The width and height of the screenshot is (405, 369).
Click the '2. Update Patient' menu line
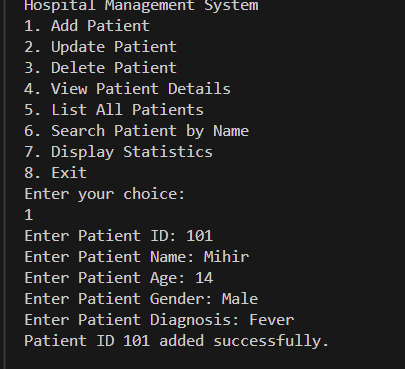pyautogui.click(x=100, y=47)
